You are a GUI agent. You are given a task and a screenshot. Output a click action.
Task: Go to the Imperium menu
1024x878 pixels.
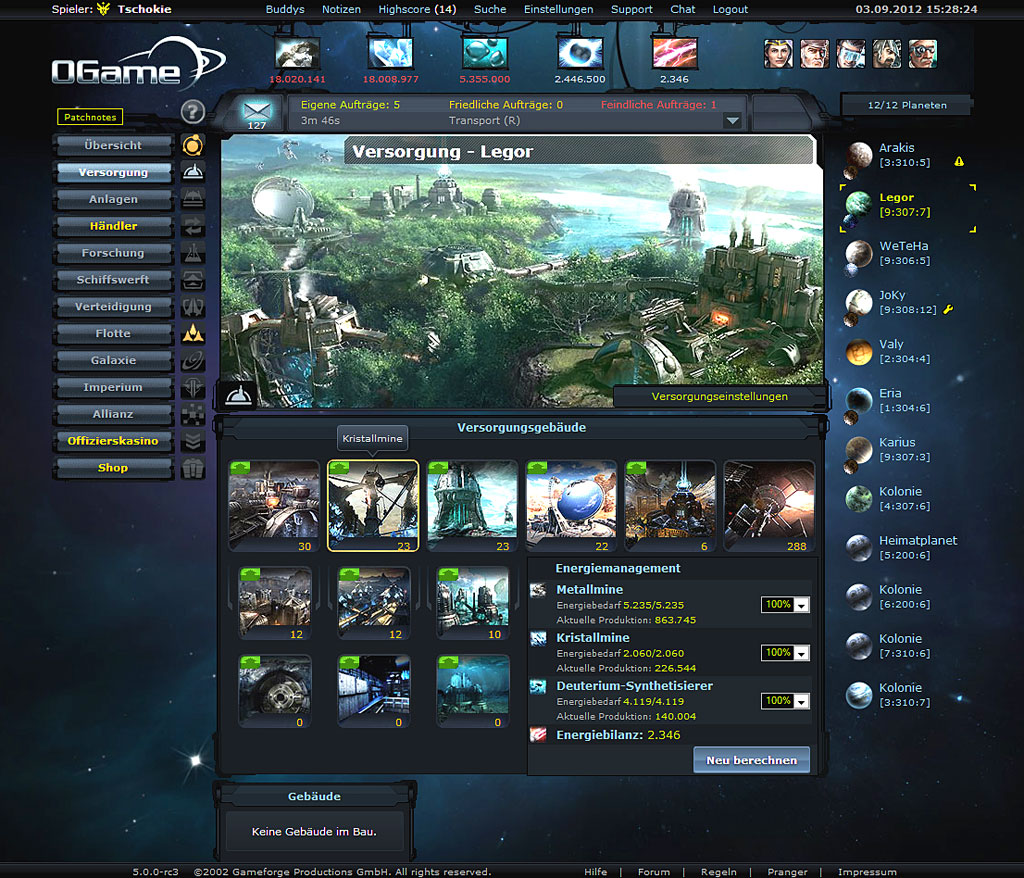(x=113, y=387)
